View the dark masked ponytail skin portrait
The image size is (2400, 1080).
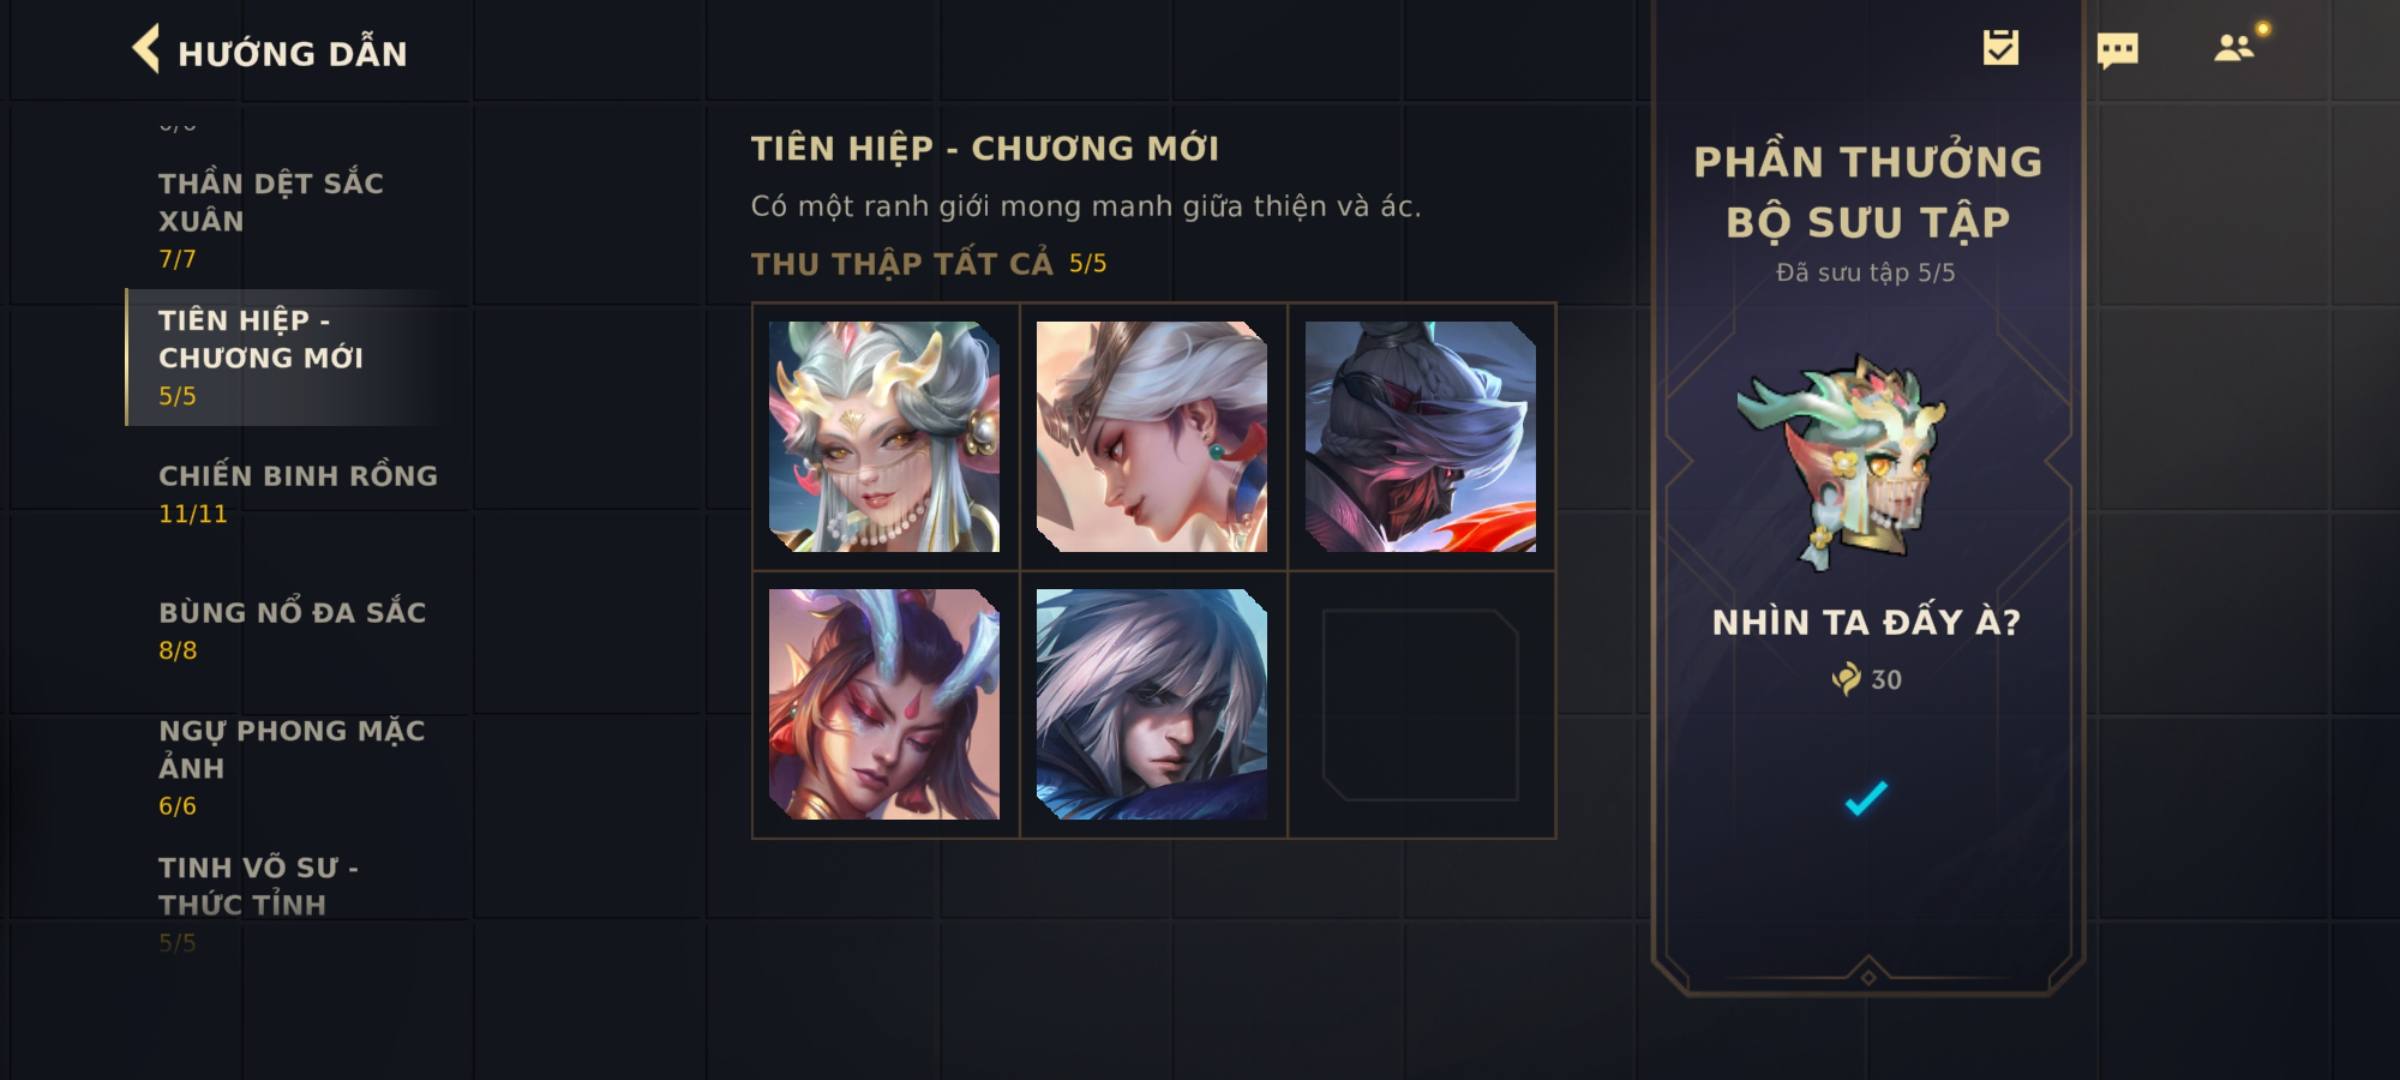1420,436
